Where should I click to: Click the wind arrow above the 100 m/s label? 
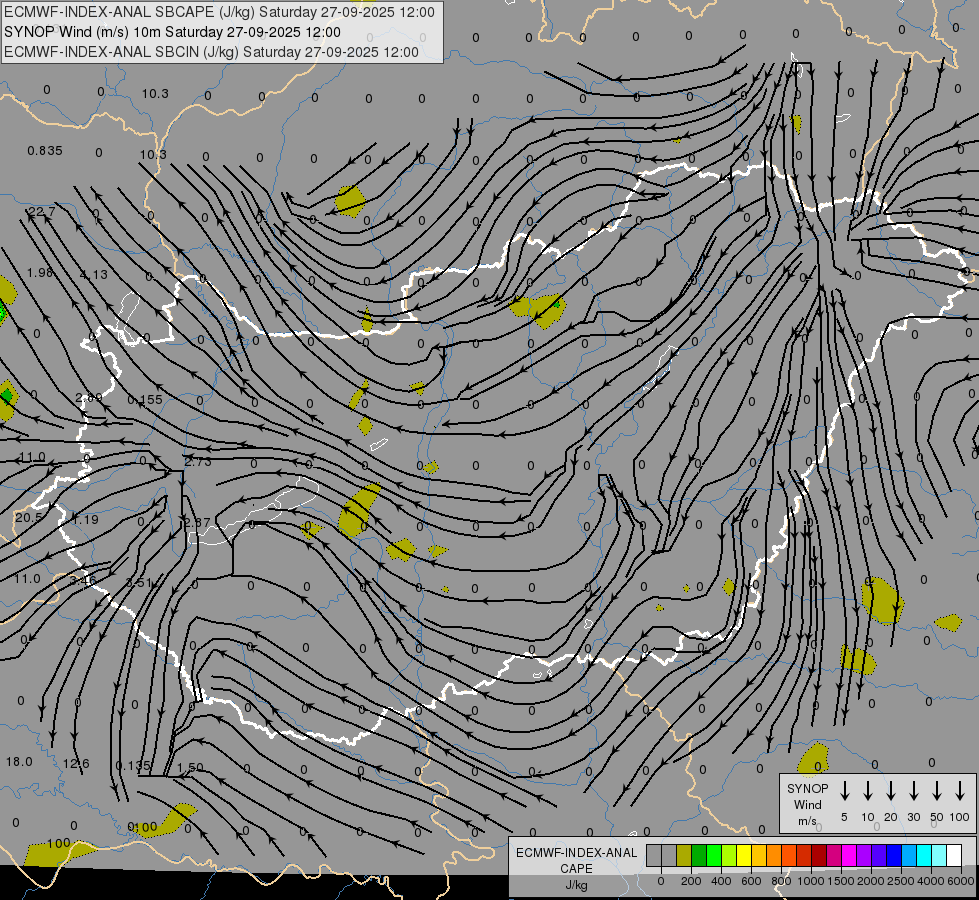[x=960, y=790]
